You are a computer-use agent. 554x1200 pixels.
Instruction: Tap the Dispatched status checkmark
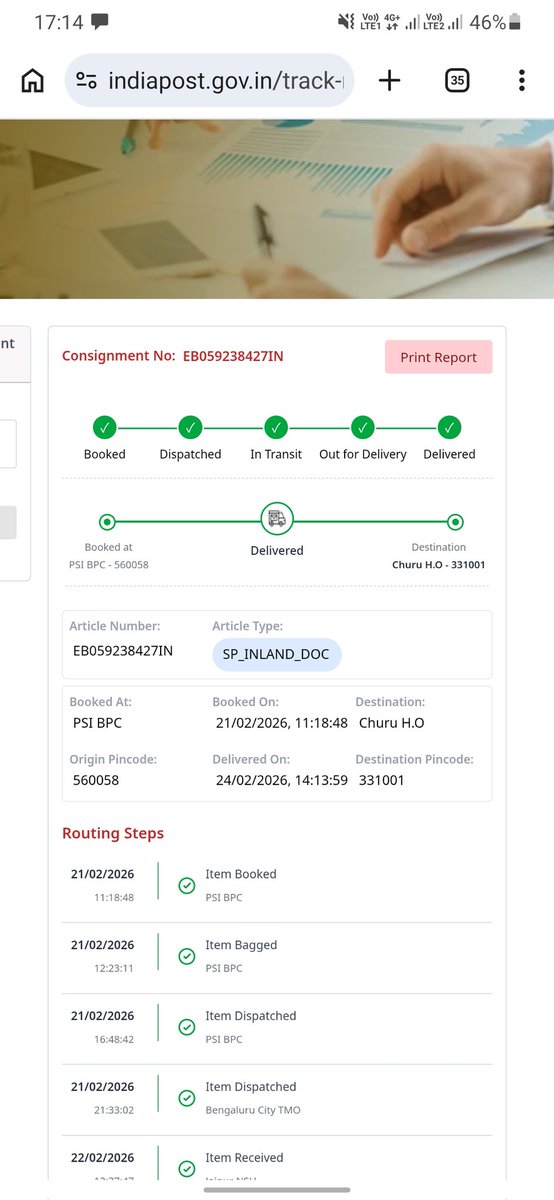(x=190, y=428)
